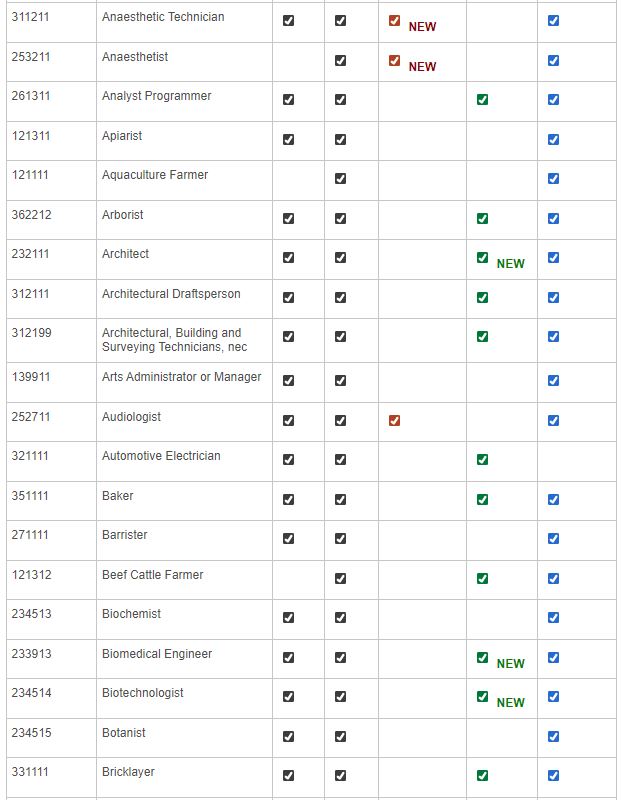Toggle the green checkbox in the Arborist row

click(482, 219)
